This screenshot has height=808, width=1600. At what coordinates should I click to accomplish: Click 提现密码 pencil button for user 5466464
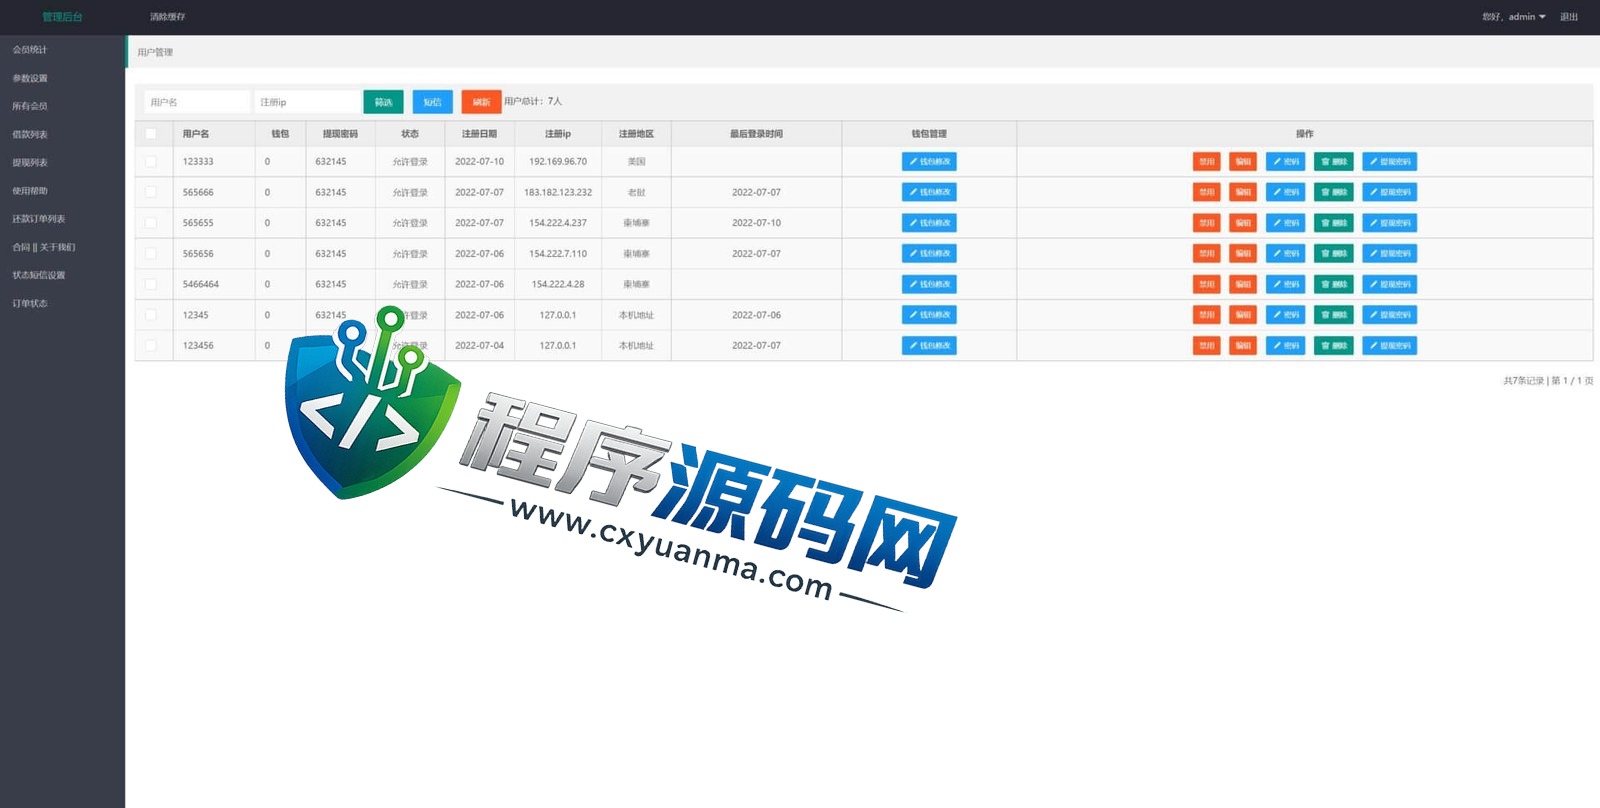click(1389, 284)
